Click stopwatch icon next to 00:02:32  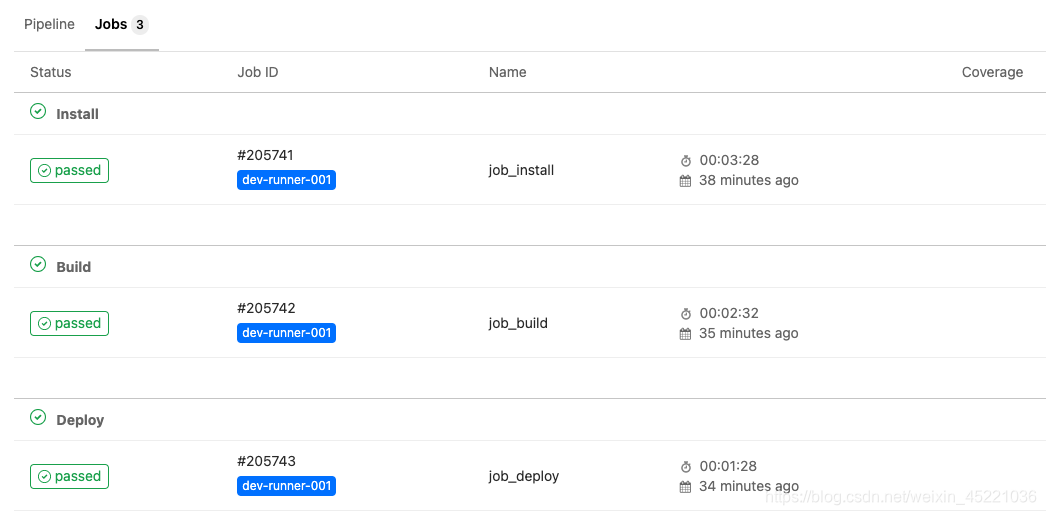pyautogui.click(x=686, y=314)
